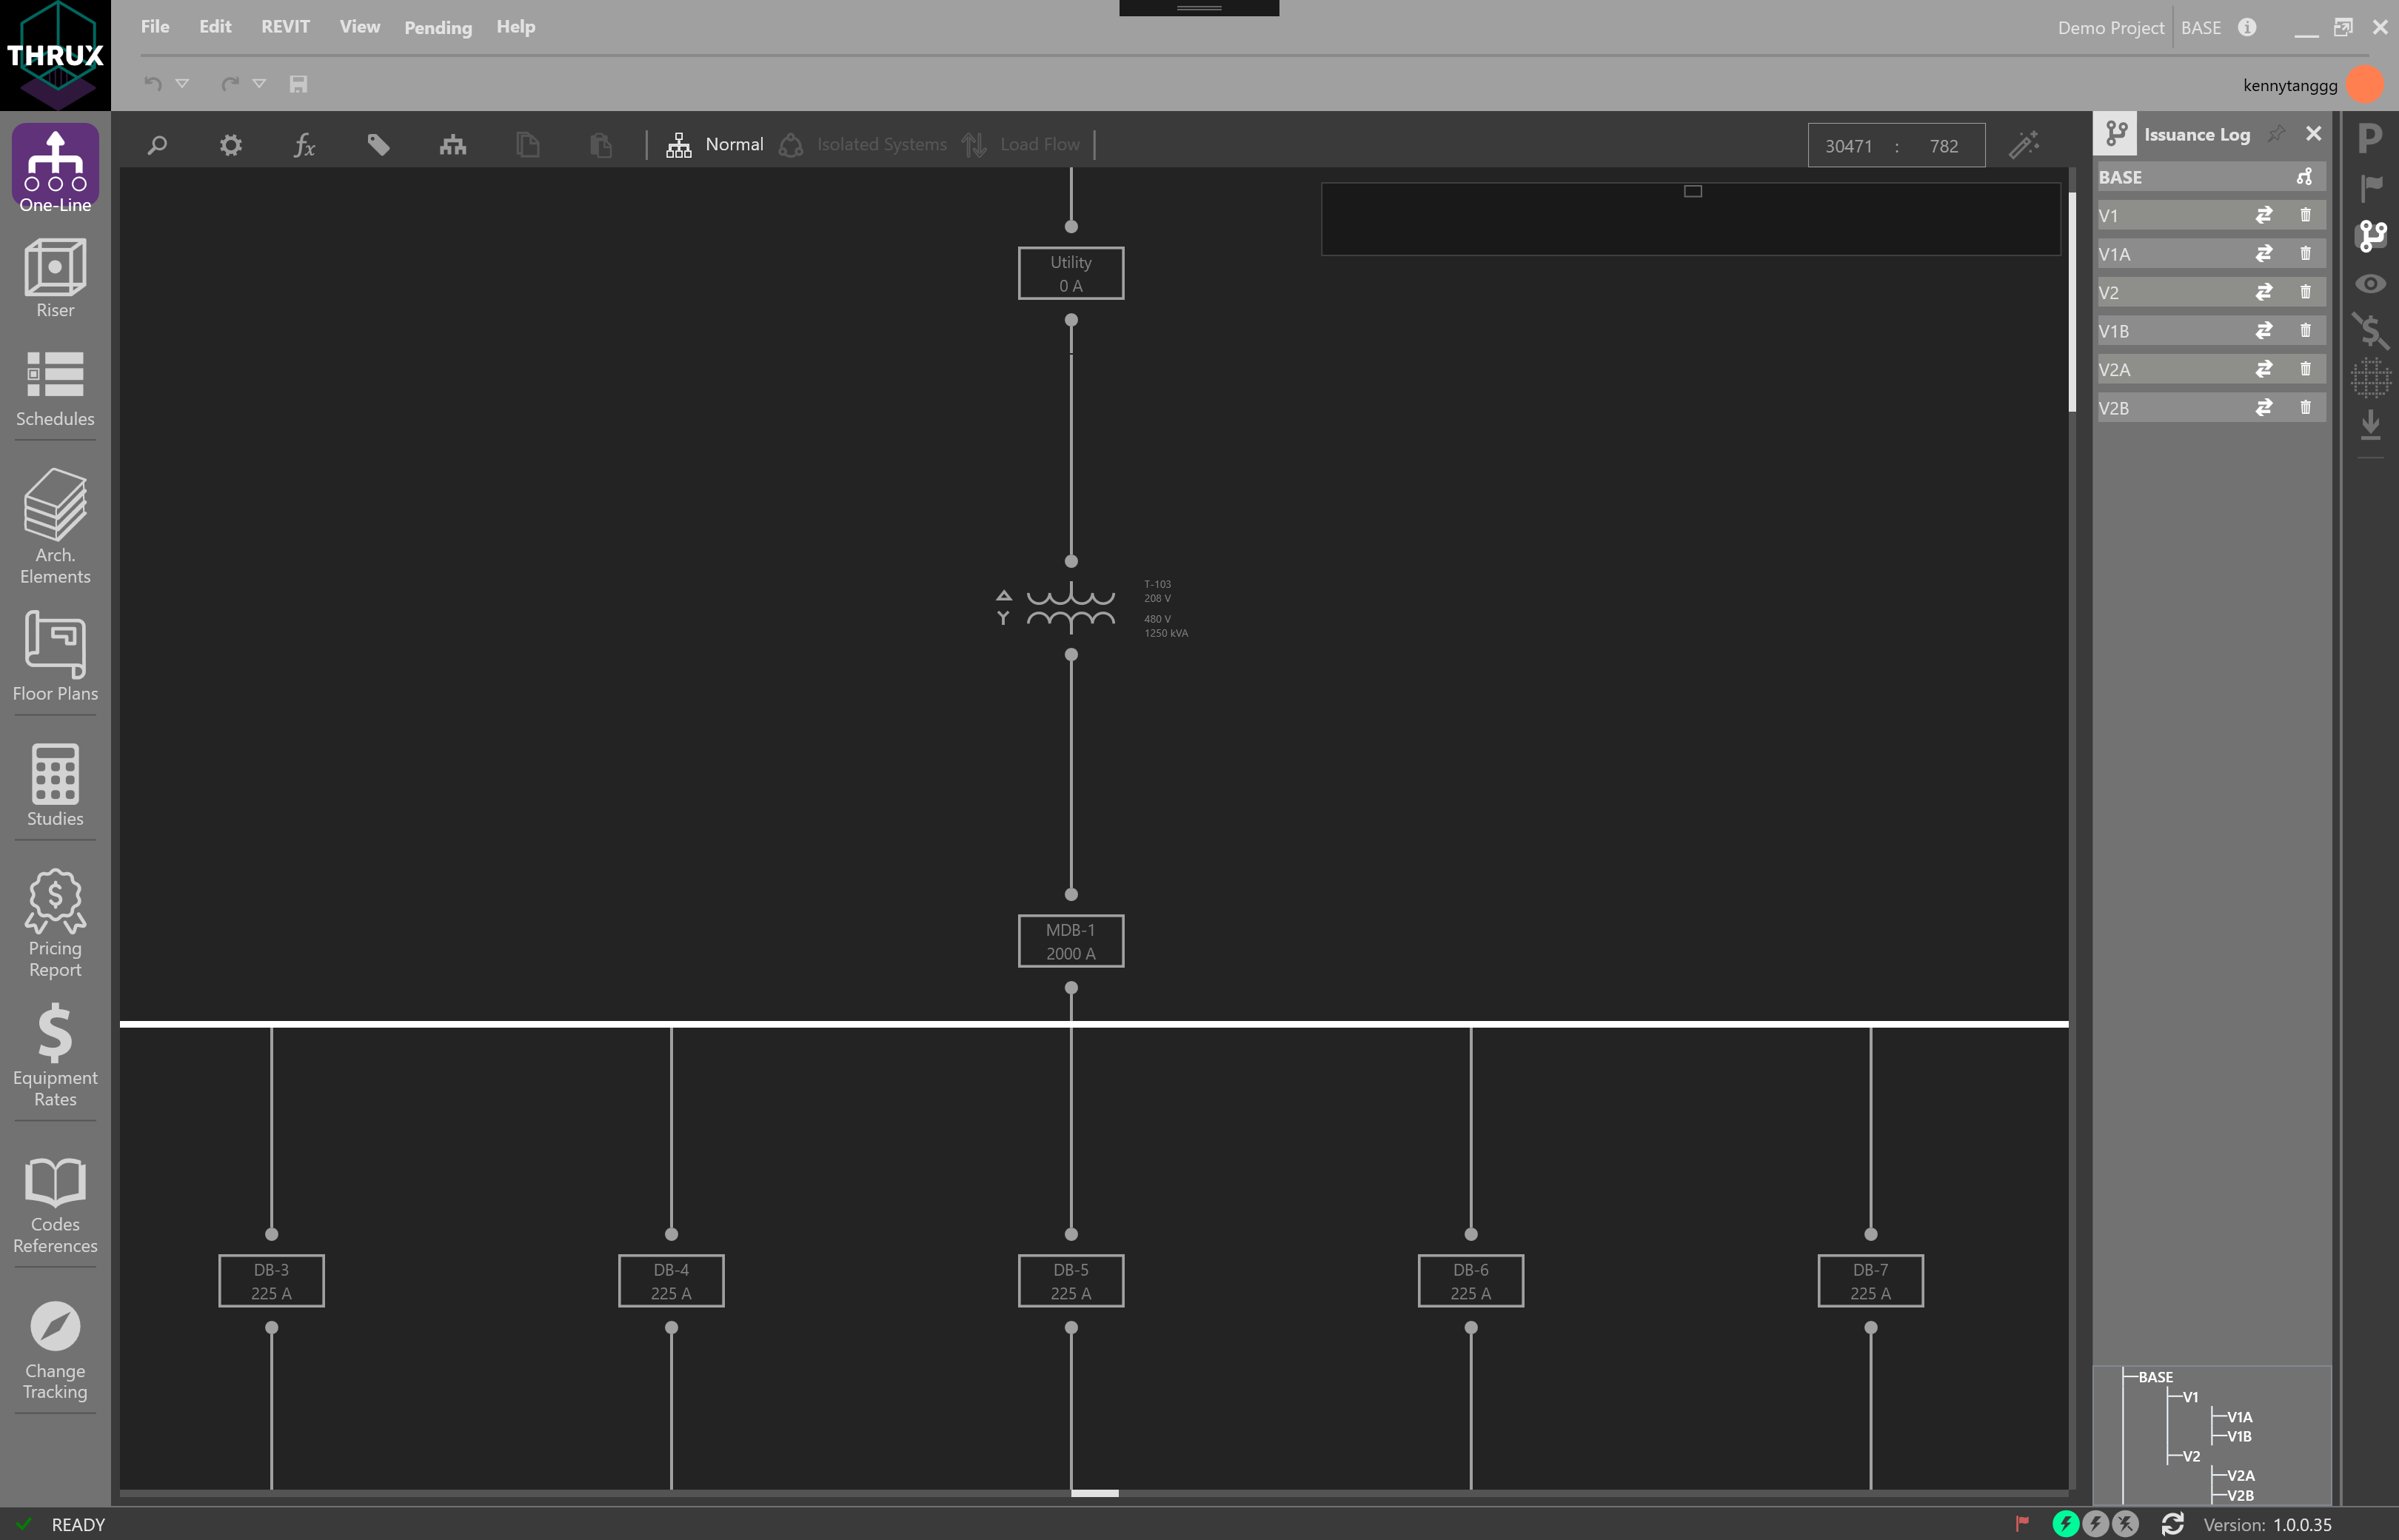Open the search tool in the one-line toolbar
Screen dimensions: 2399x1540
pyautogui.click(x=157, y=144)
